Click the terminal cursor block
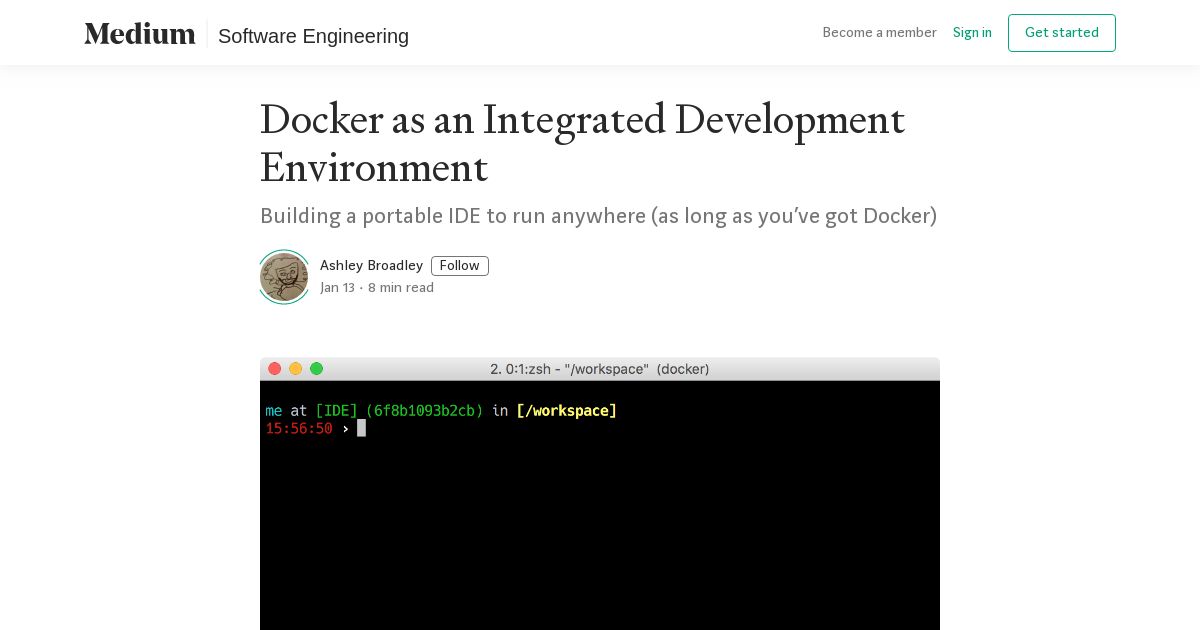The width and height of the screenshot is (1200, 630). pos(362,428)
